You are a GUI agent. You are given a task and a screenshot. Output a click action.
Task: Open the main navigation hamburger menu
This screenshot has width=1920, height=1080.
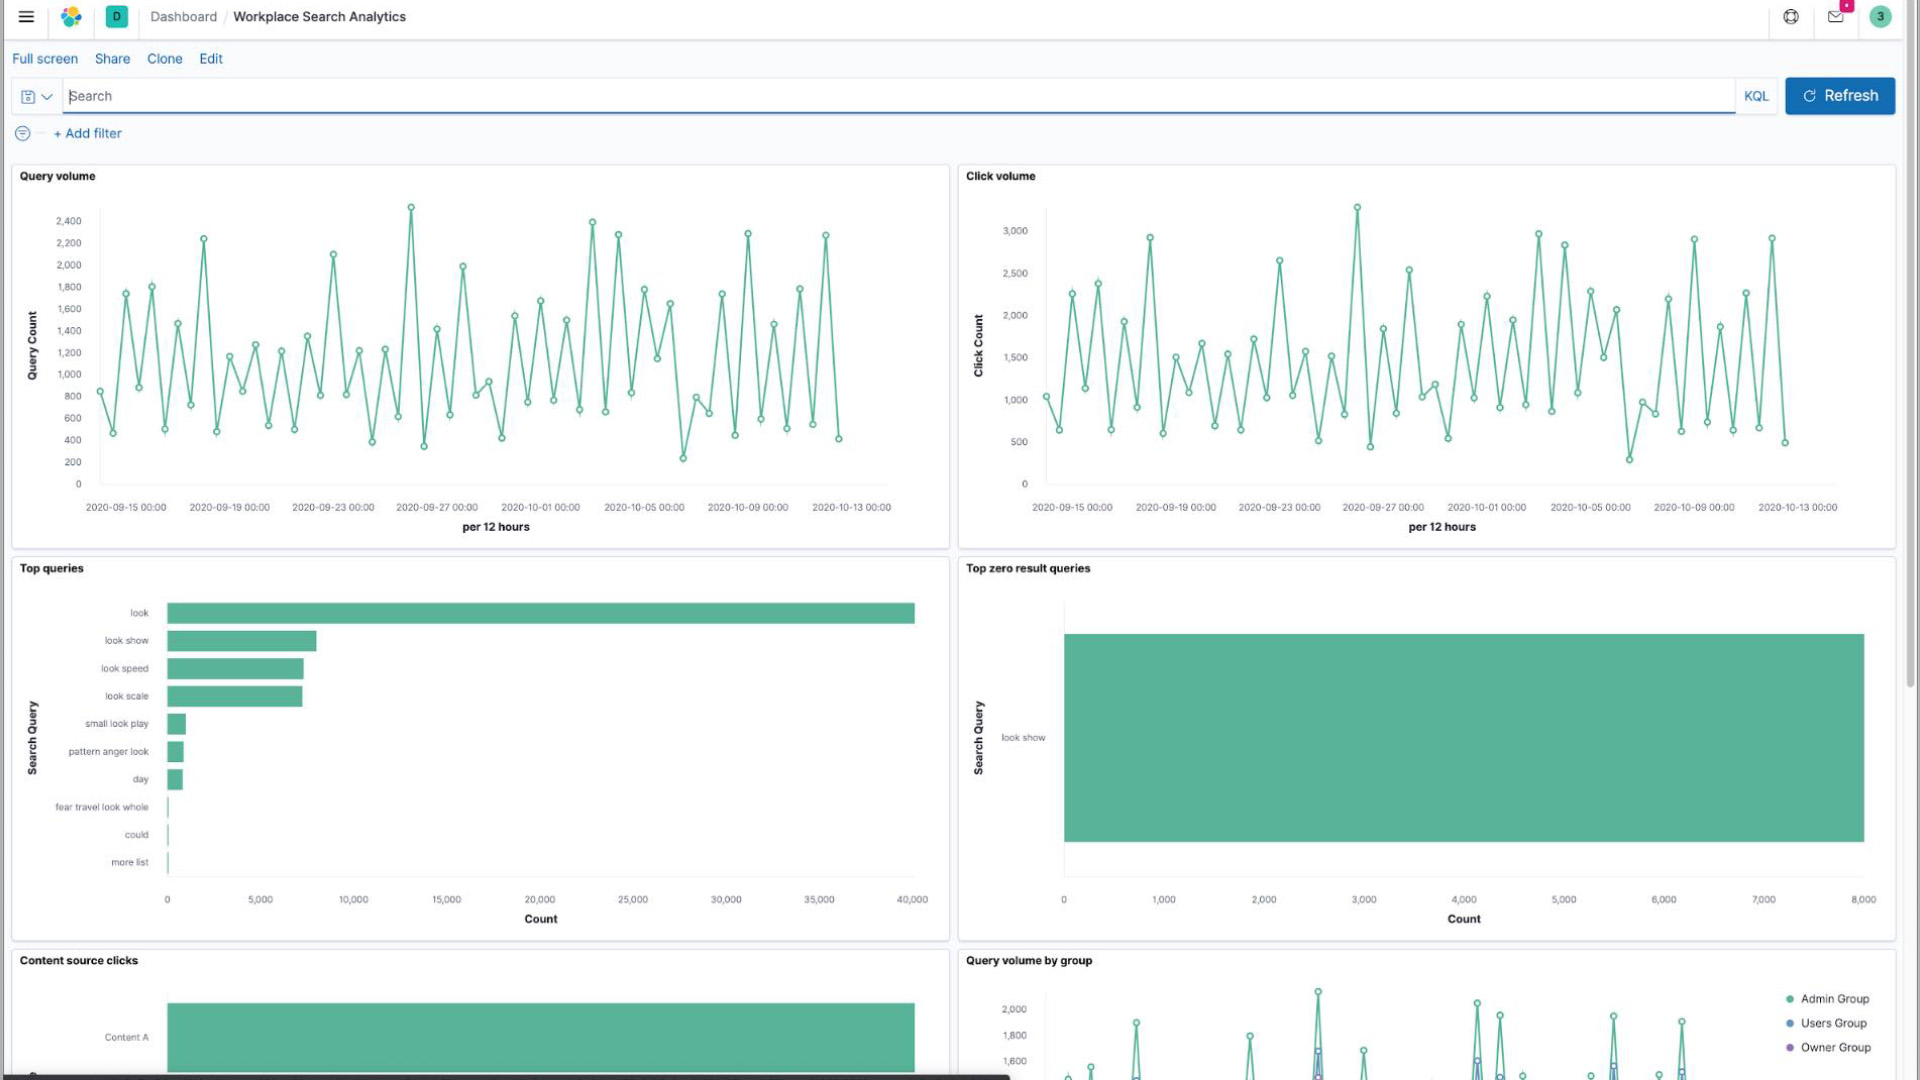[26, 16]
